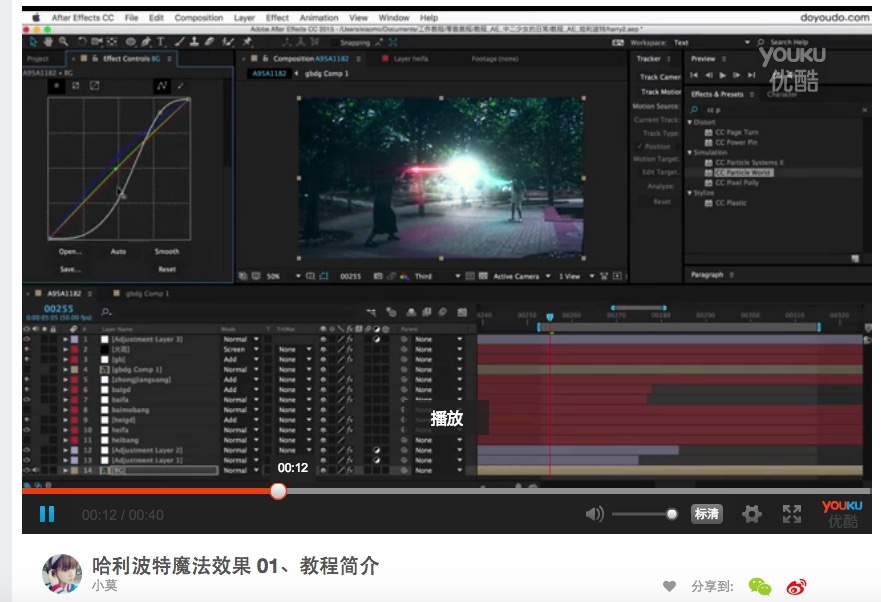Open the 50% magnification dropdown
Screen dimensions: 881x602
pos(283,276)
